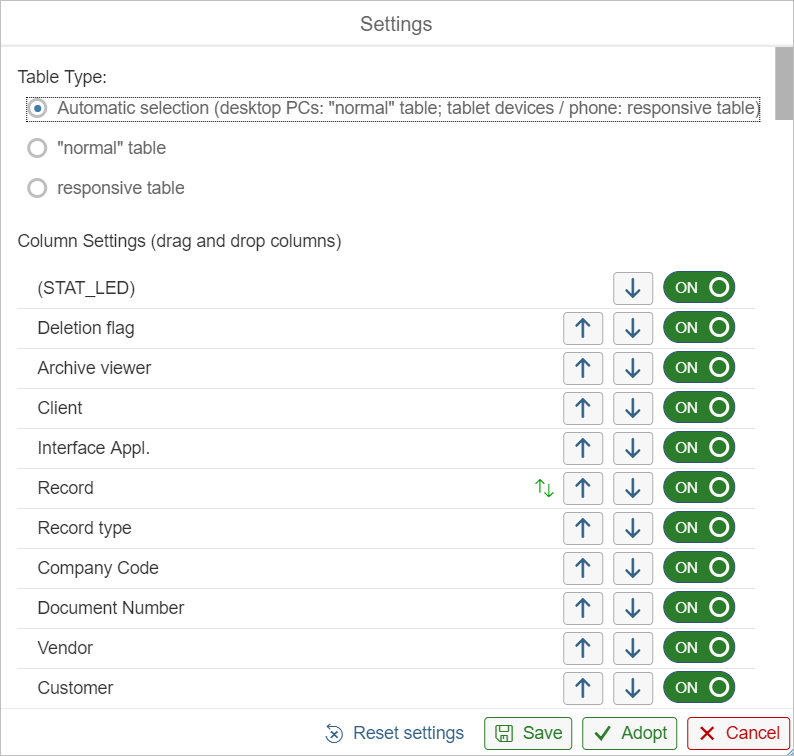
Task: Select Automatic selection table type
Action: click(38, 108)
